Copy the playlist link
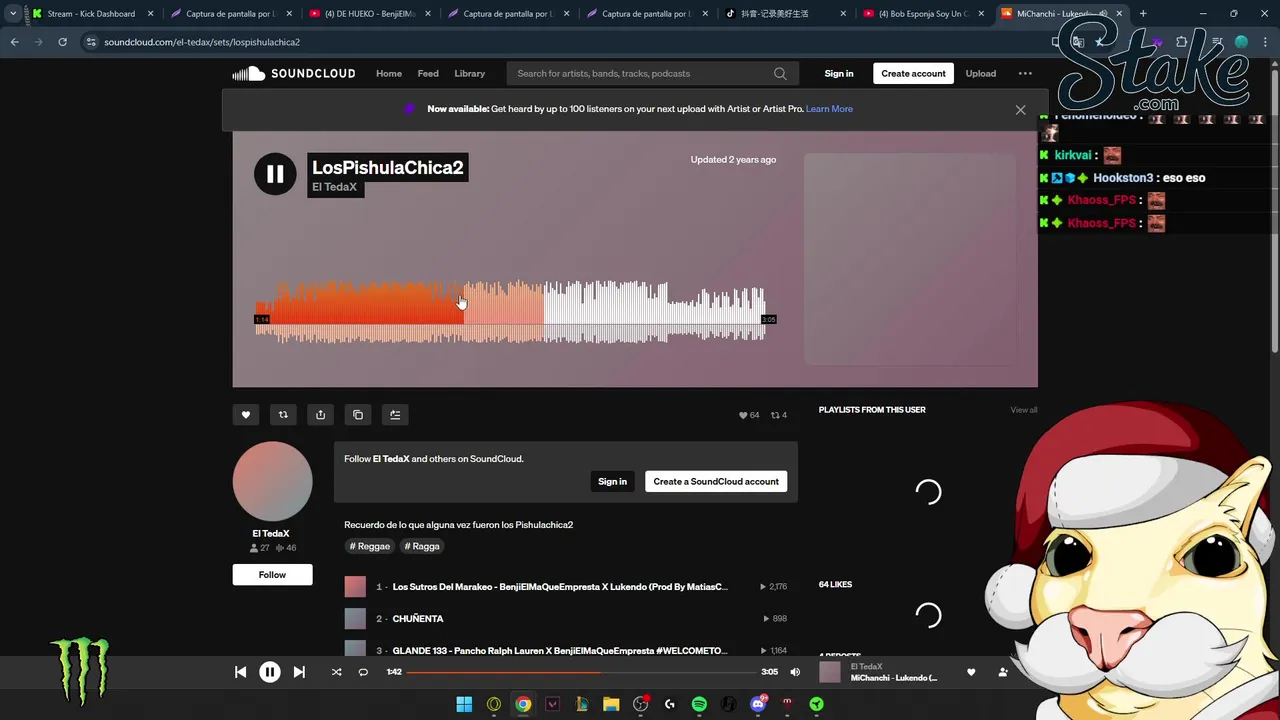1280x720 pixels. point(358,415)
